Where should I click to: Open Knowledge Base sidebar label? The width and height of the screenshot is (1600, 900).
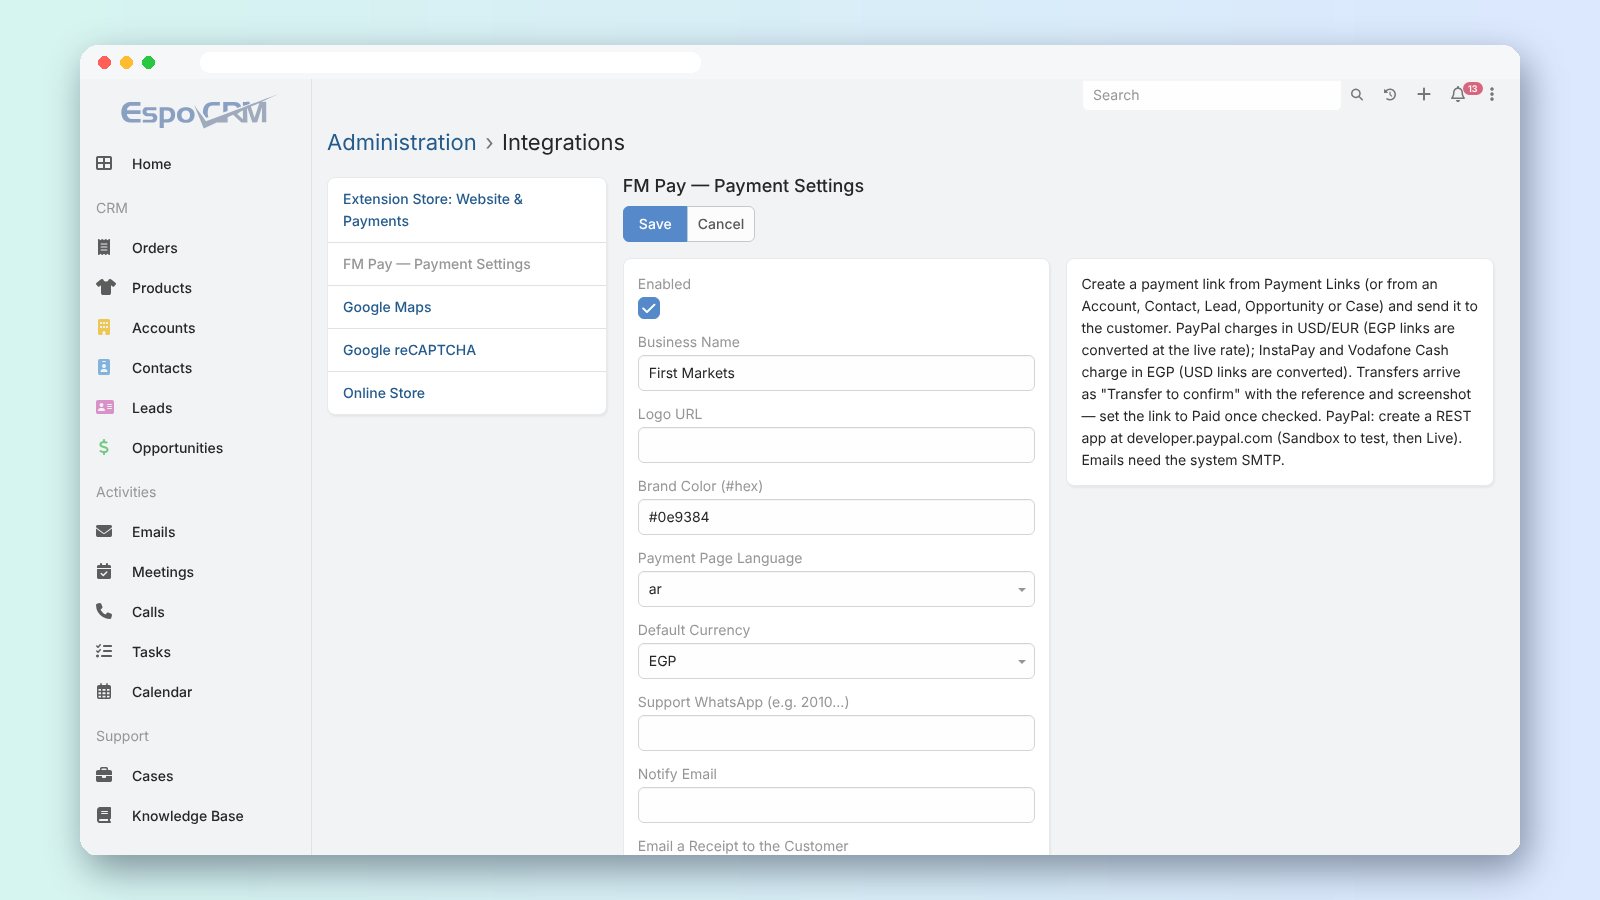[x=188, y=816]
